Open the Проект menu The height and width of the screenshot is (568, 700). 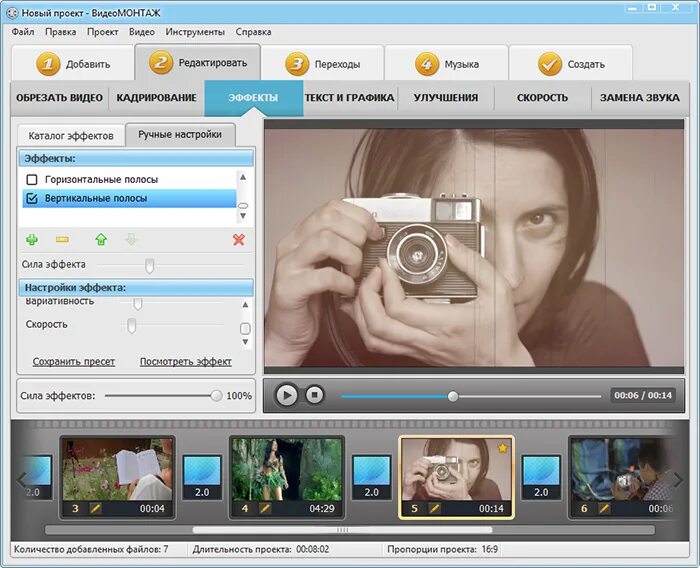click(103, 32)
